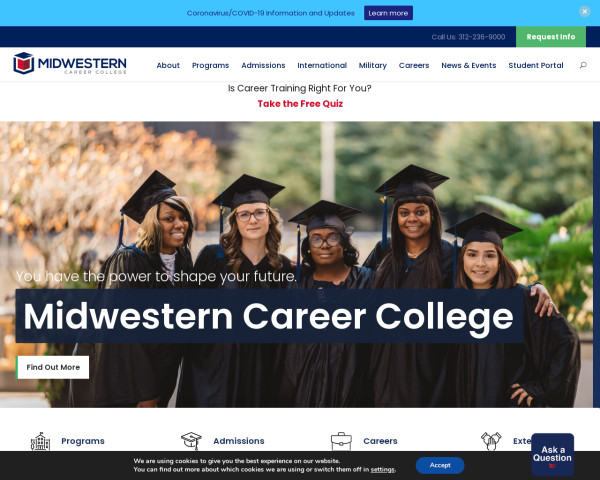Viewport: 600px width, 480px height.
Task: Expand the Admissions navigation menu
Action: click(263, 65)
